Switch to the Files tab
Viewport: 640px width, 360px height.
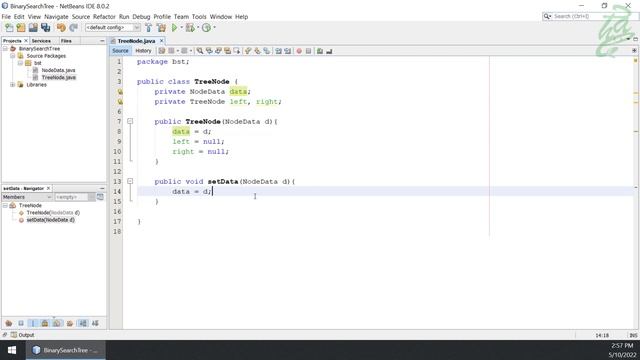[66, 41]
